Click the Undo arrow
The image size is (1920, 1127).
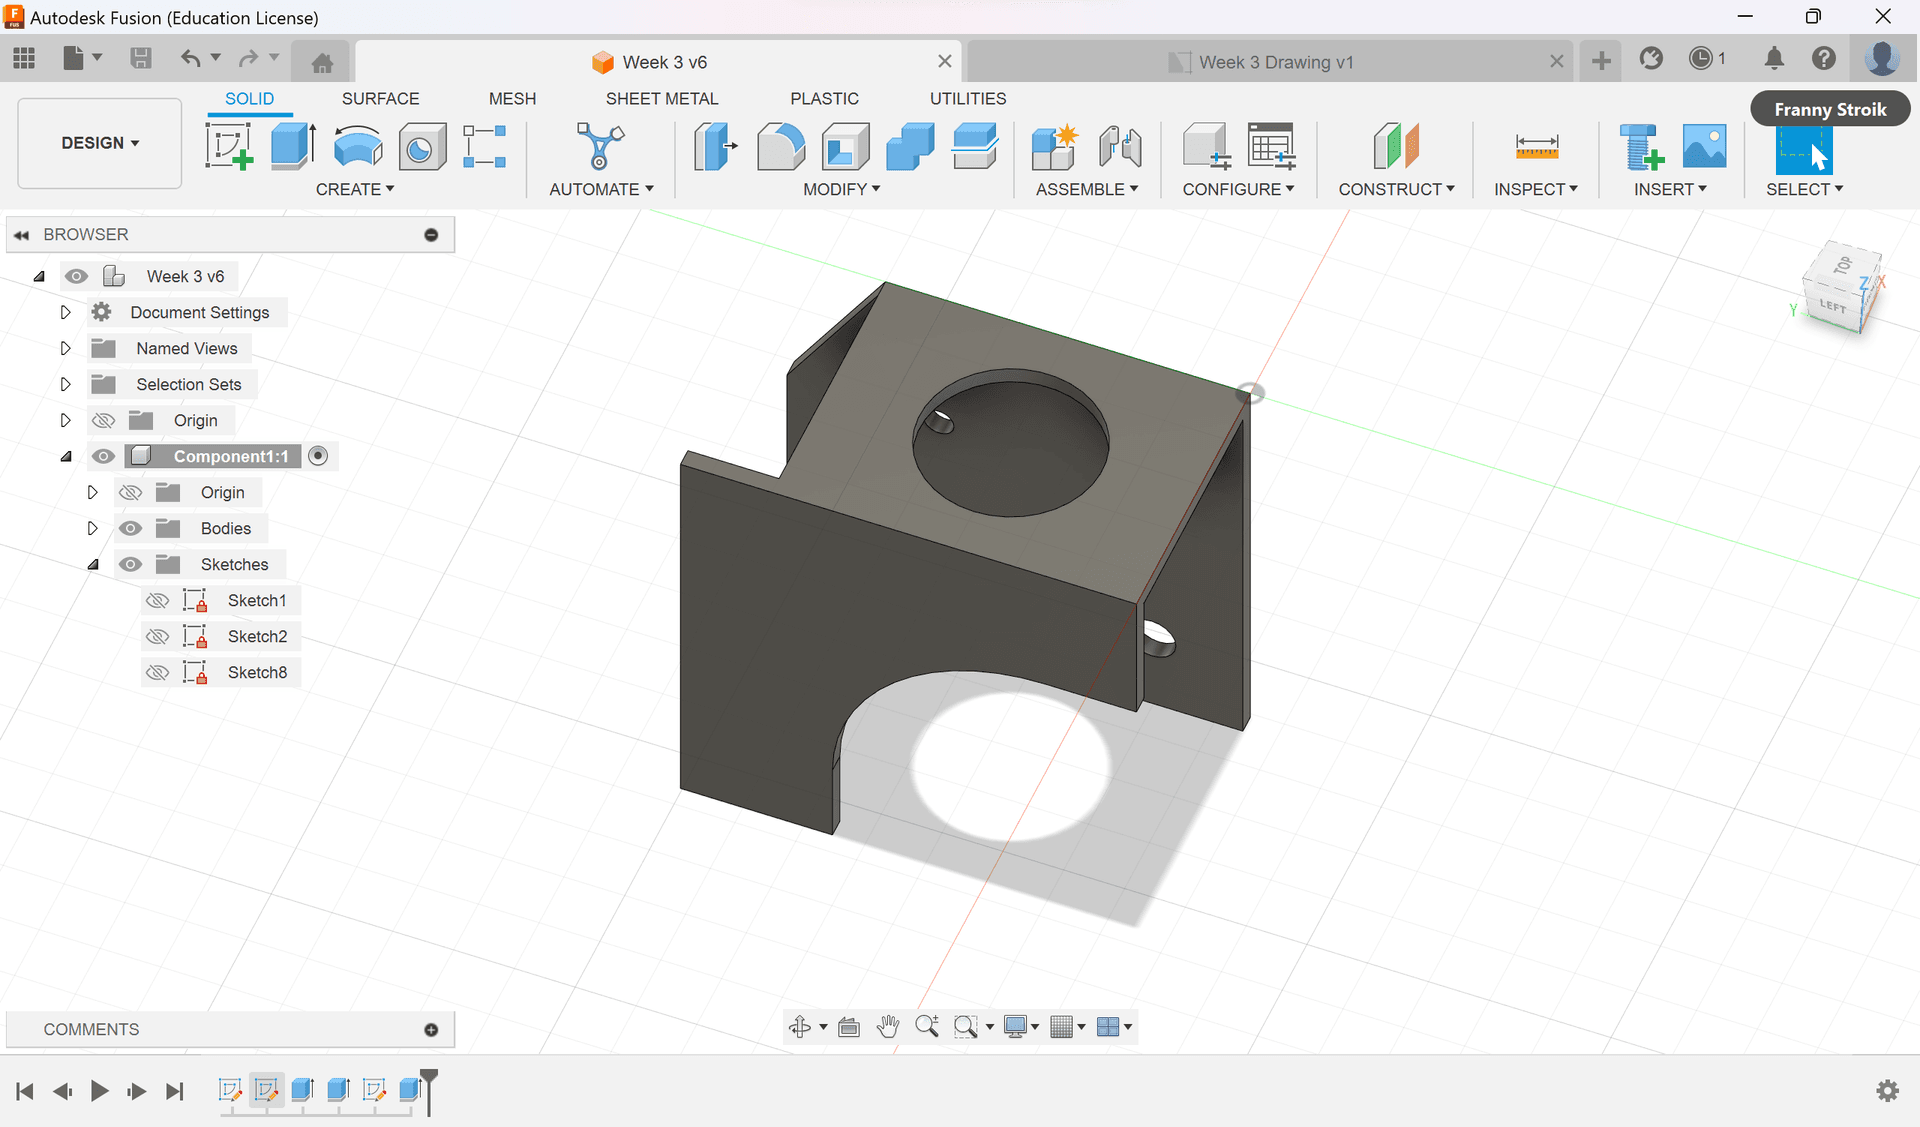coord(190,59)
